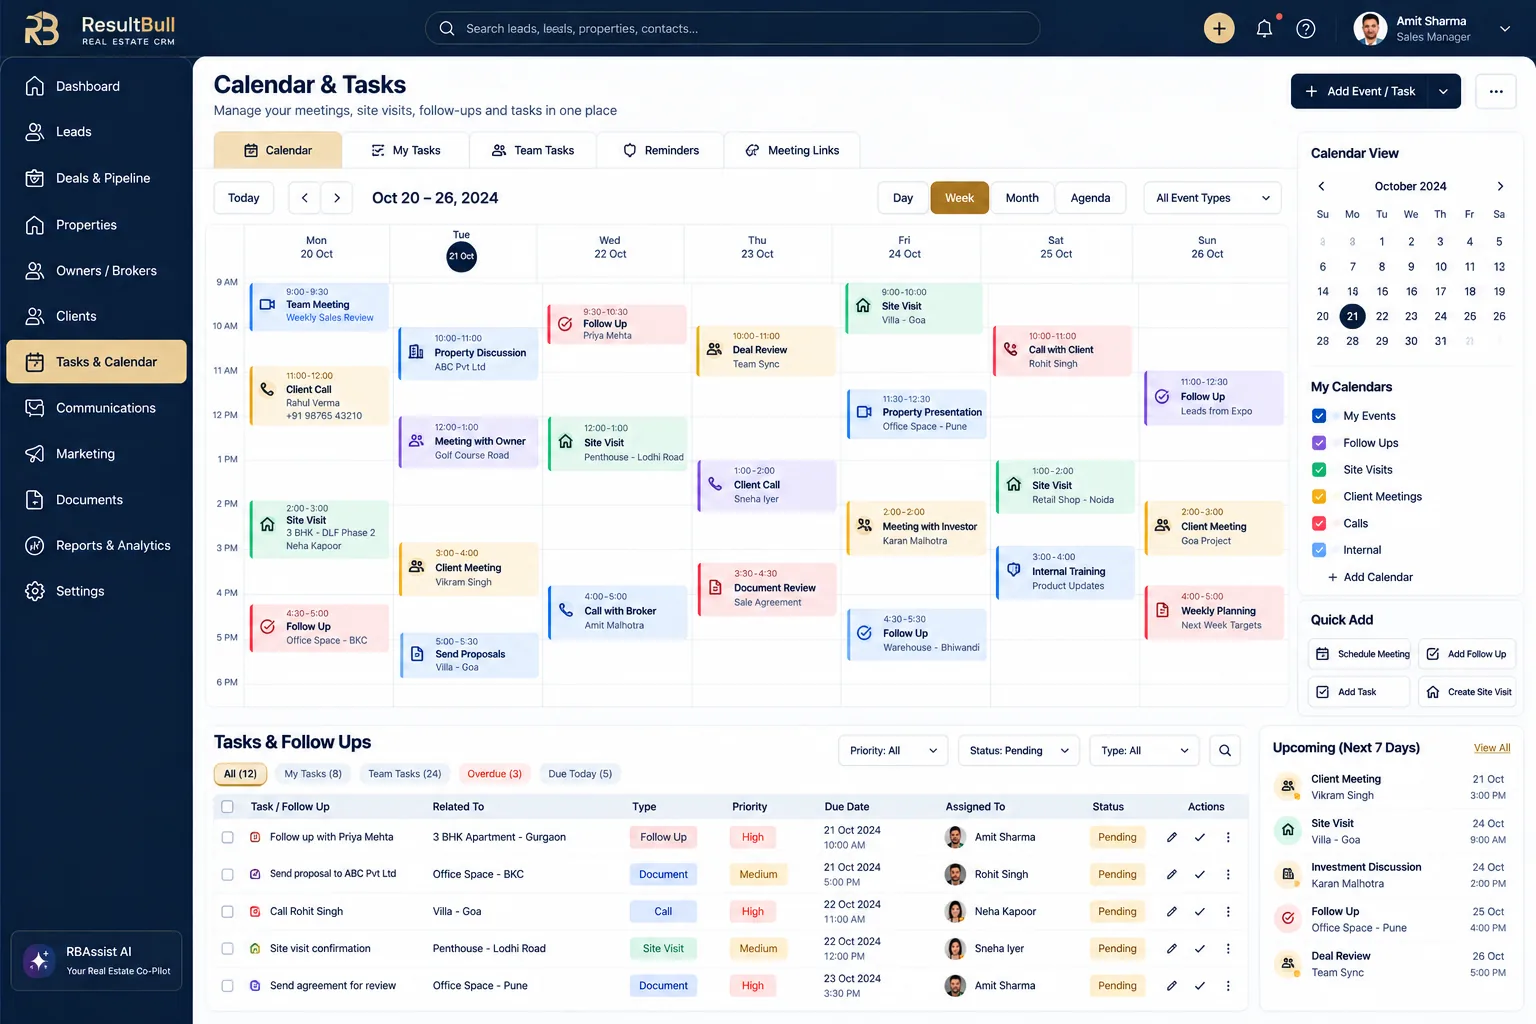Image resolution: width=1536 pixels, height=1024 pixels.
Task: Toggle My Events calendar checkbox
Action: [x=1319, y=416]
